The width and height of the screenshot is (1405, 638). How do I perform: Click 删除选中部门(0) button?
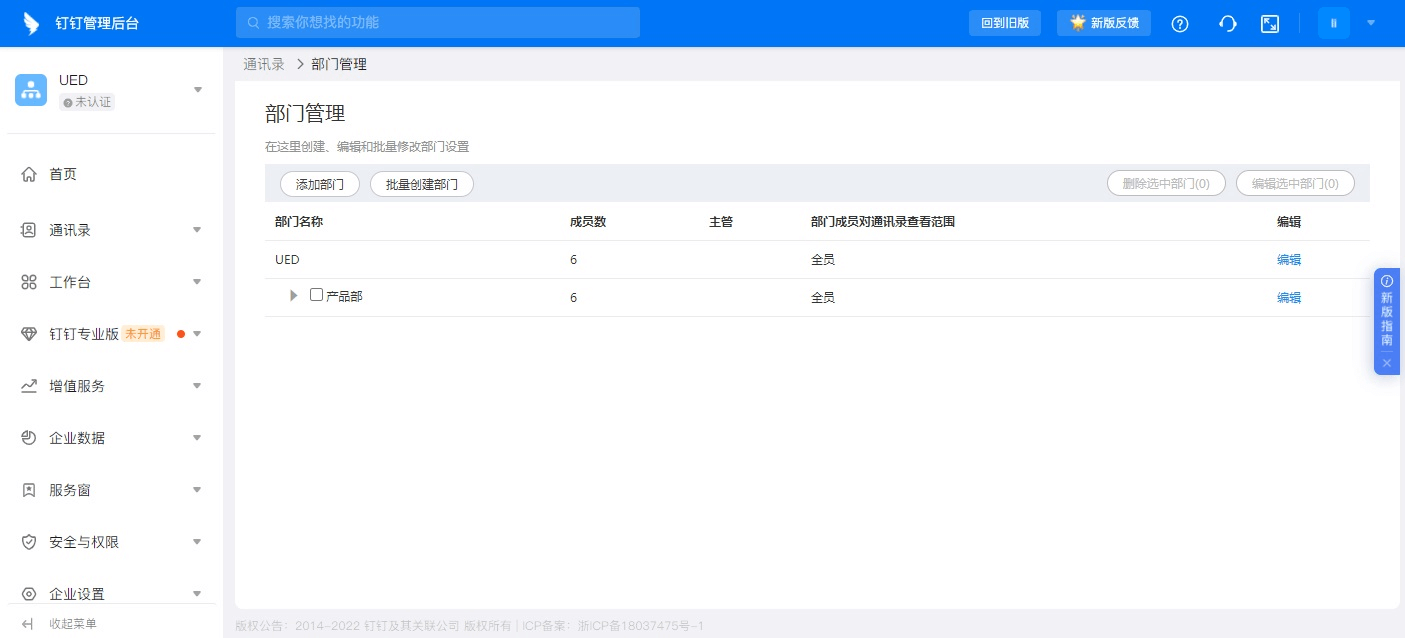pos(1166,184)
